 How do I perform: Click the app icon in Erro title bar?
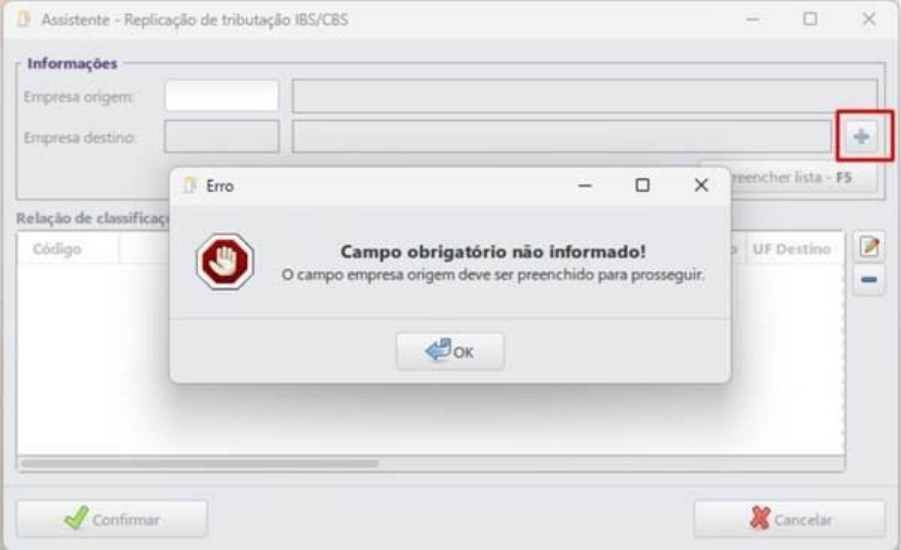190,186
